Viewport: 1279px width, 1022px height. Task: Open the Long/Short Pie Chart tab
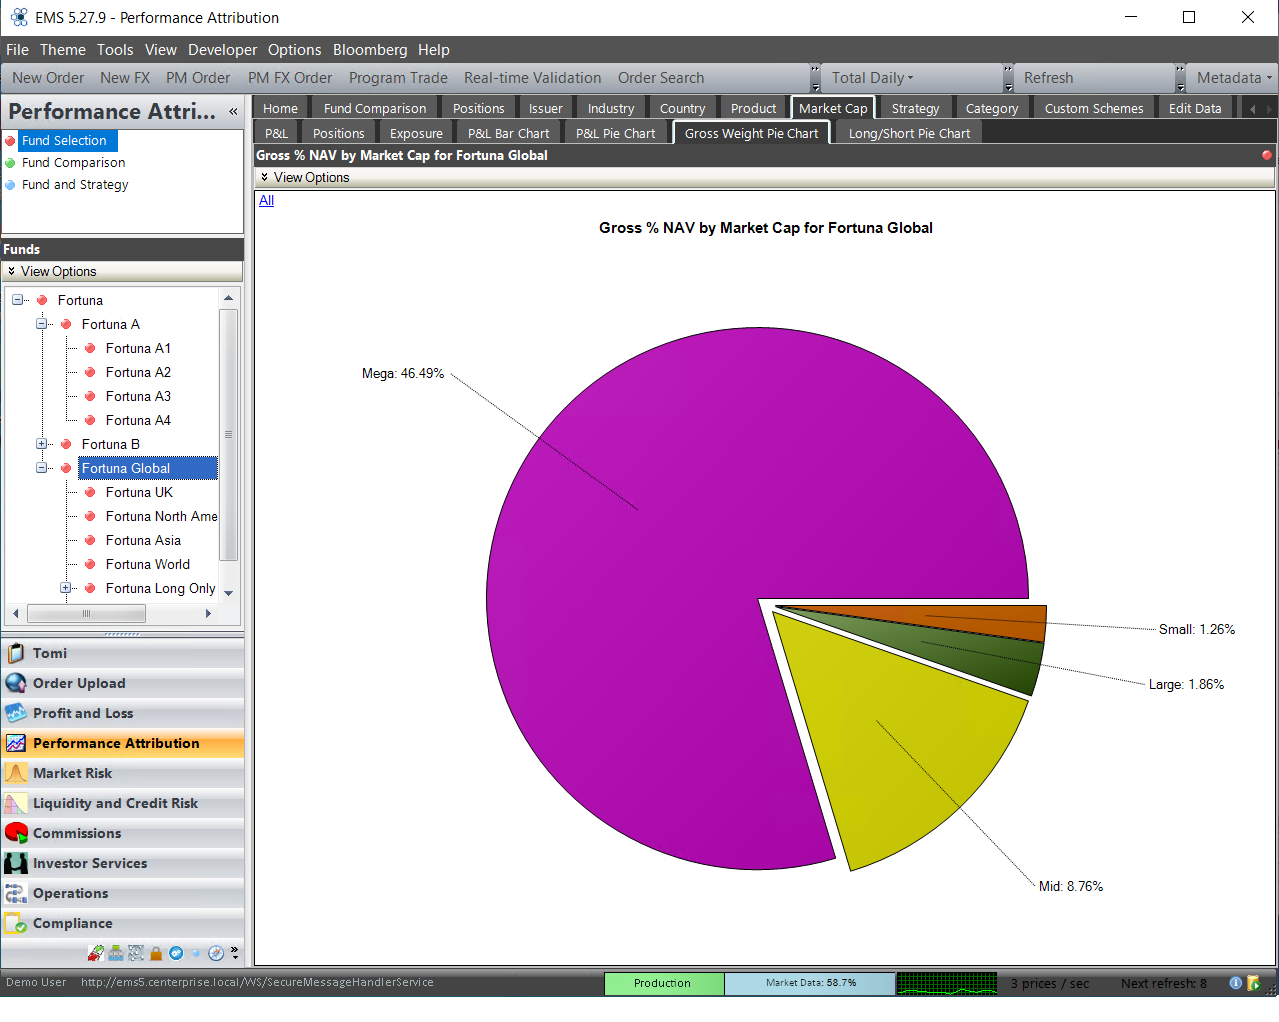(909, 133)
